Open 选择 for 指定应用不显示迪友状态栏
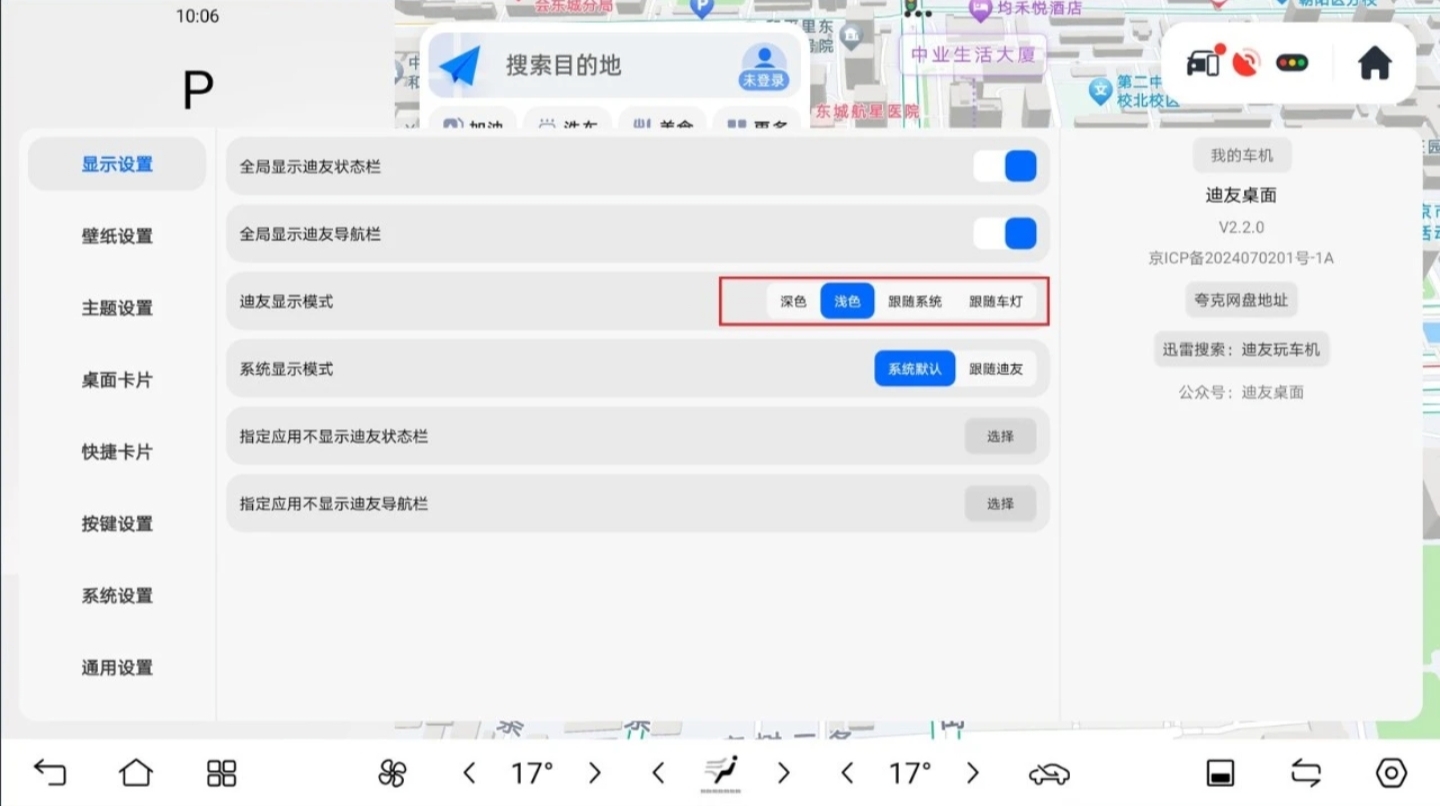The image size is (1440, 806). click(1000, 437)
